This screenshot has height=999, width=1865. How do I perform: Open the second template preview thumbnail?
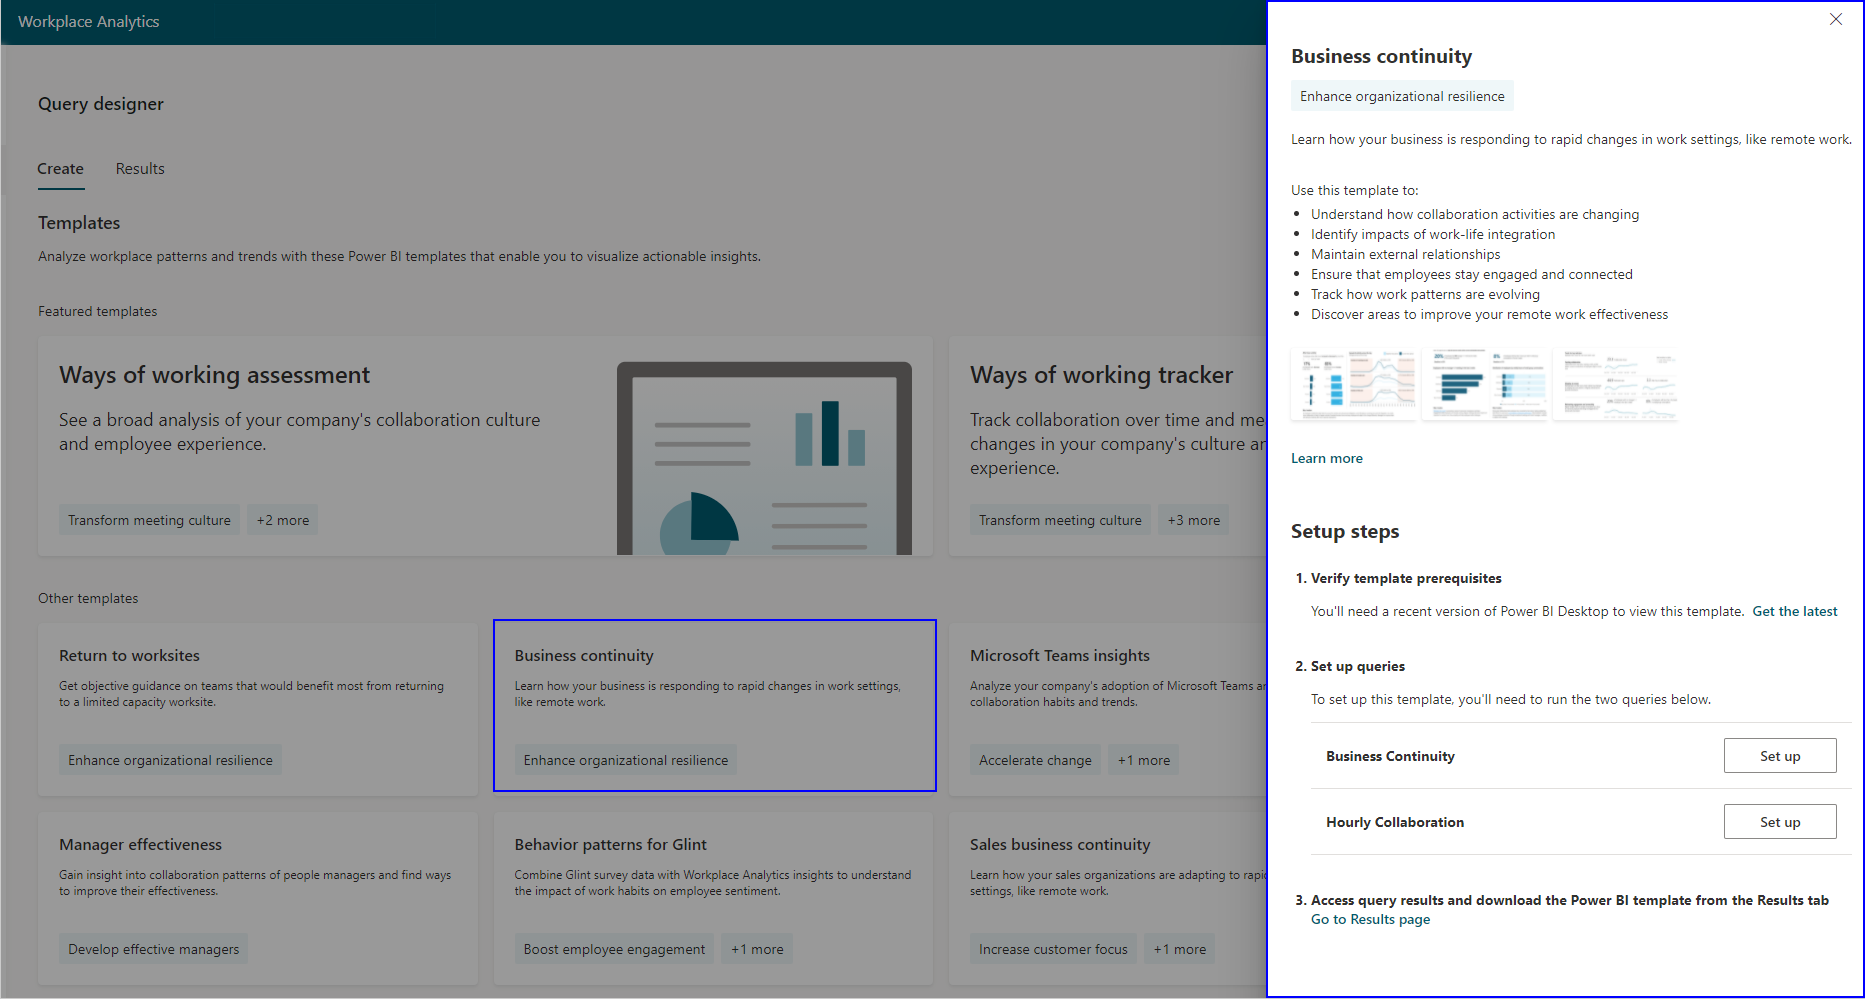[1485, 384]
